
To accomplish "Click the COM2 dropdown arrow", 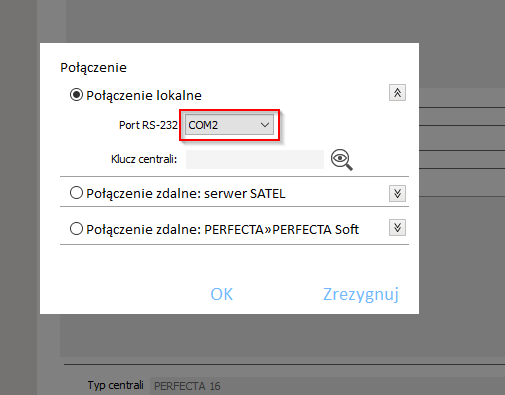I will (265, 125).
